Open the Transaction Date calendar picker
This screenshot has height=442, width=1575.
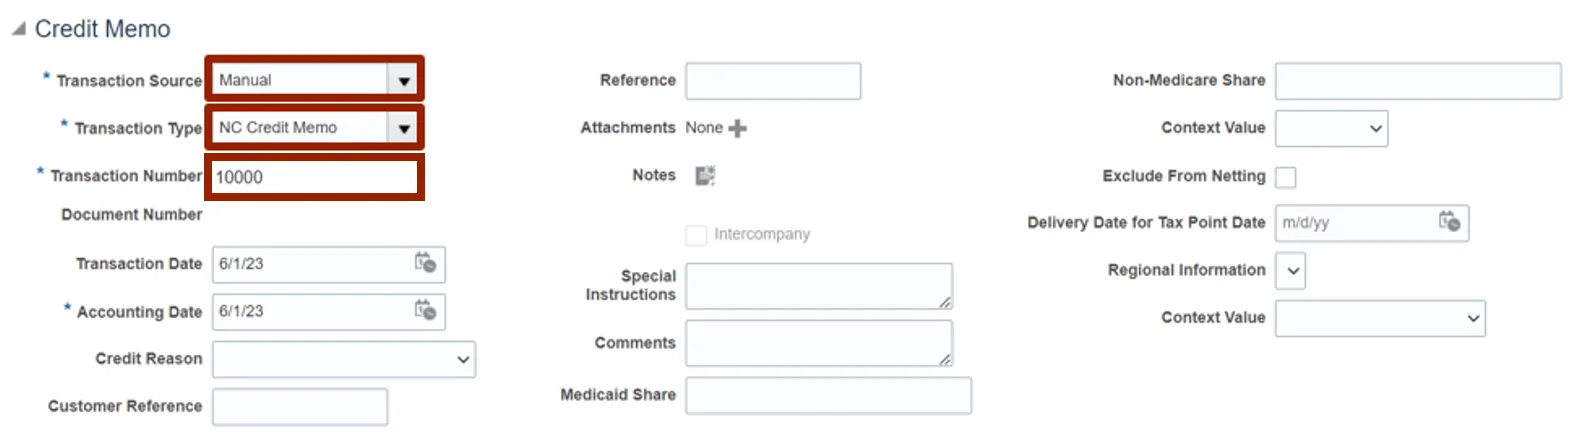coord(425,263)
